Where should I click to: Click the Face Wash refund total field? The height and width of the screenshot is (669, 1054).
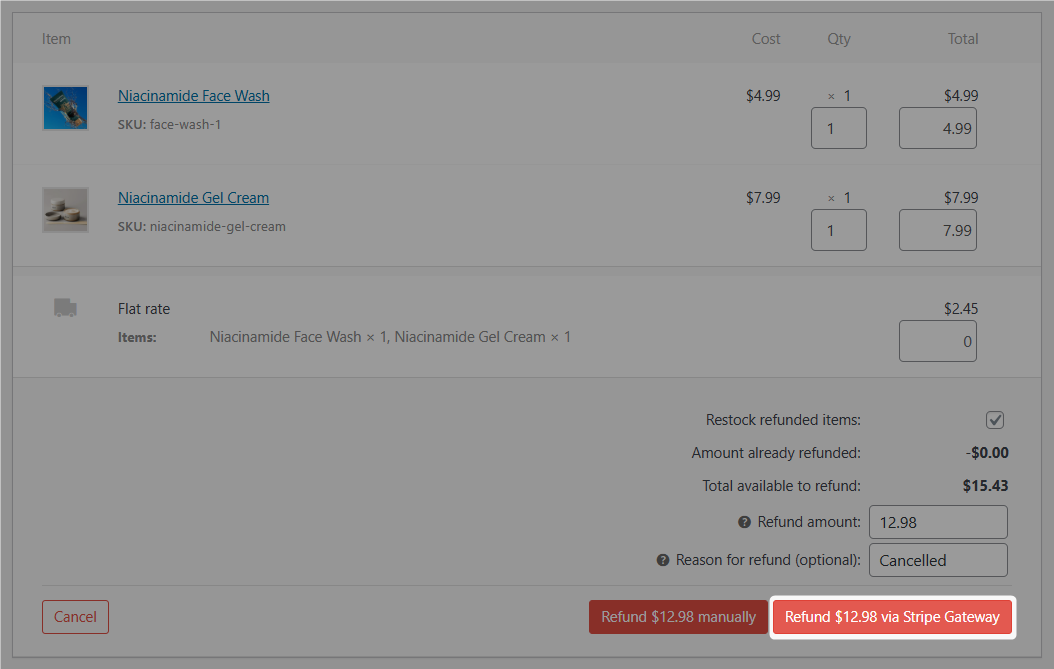coord(937,128)
